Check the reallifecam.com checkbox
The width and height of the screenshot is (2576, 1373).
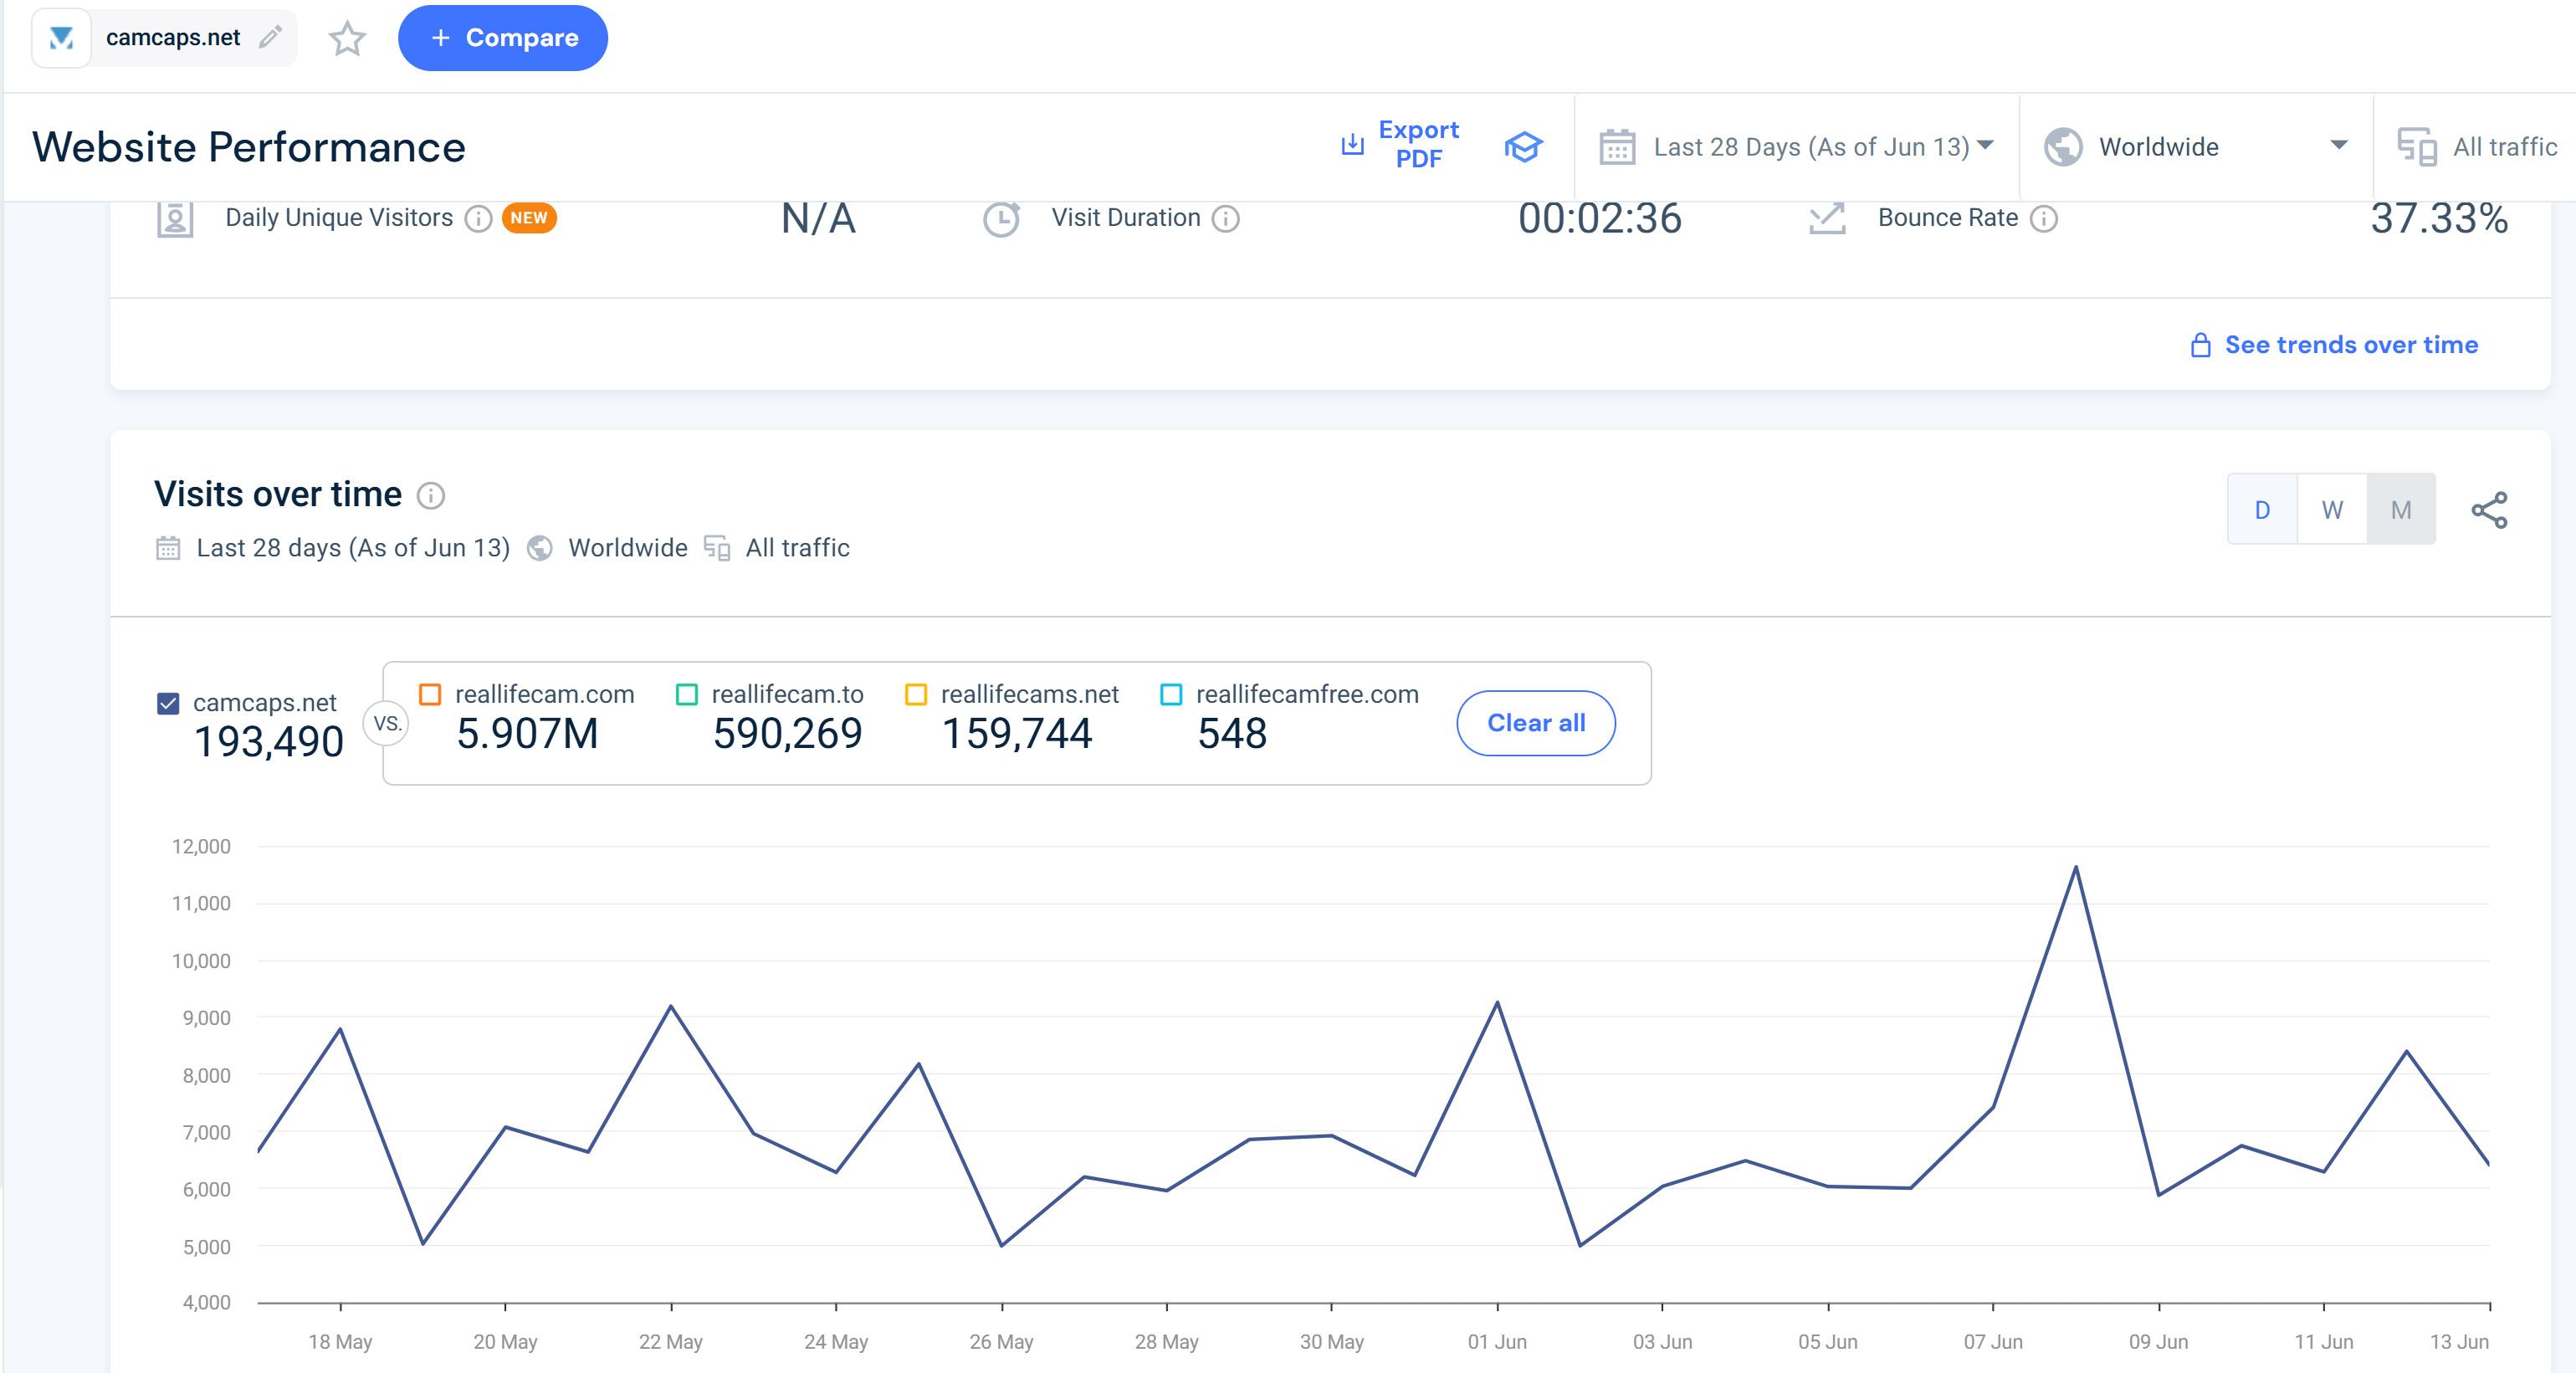(x=430, y=695)
